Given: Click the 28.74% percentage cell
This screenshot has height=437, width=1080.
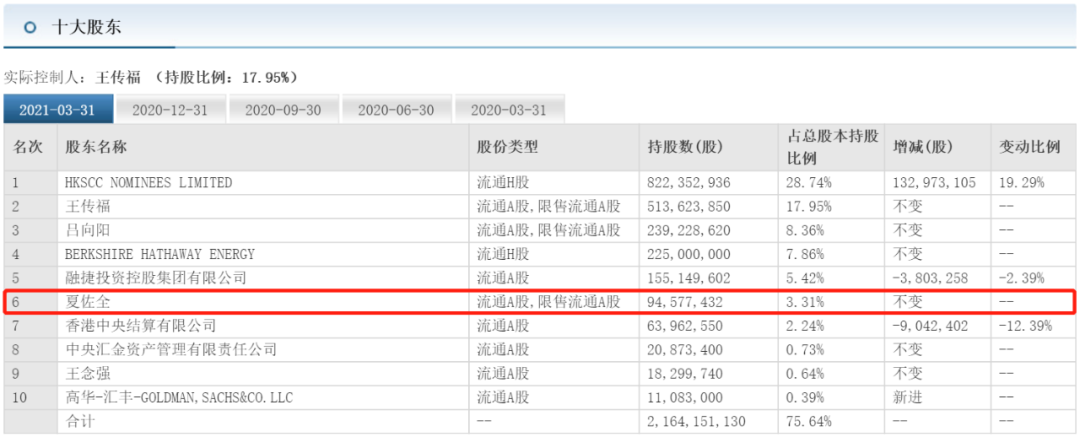Looking at the screenshot, I should click(x=809, y=183).
